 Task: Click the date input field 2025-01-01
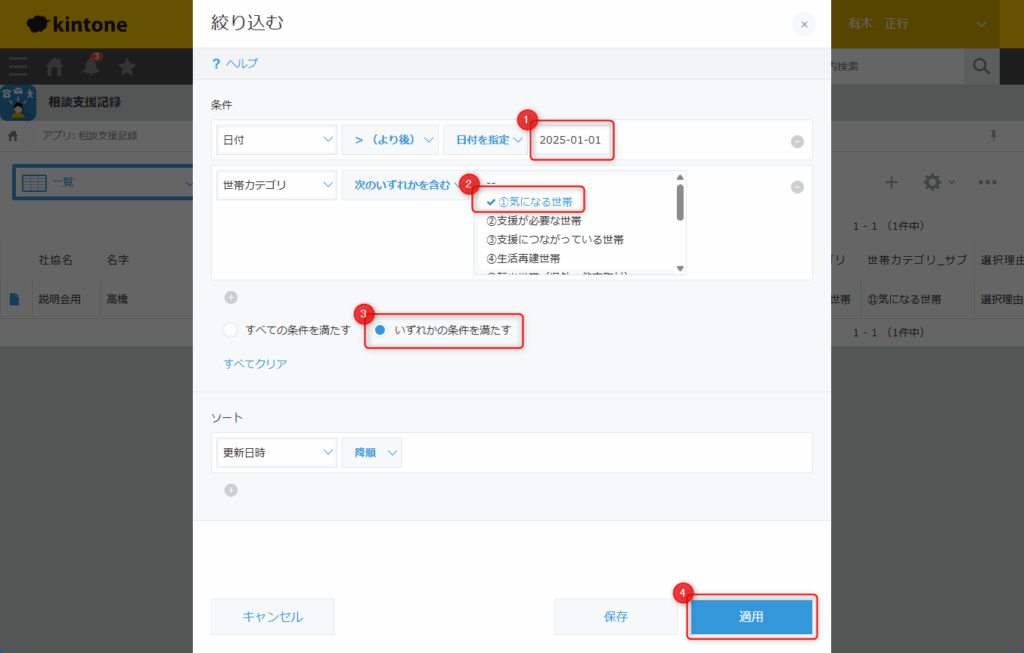[x=571, y=140]
